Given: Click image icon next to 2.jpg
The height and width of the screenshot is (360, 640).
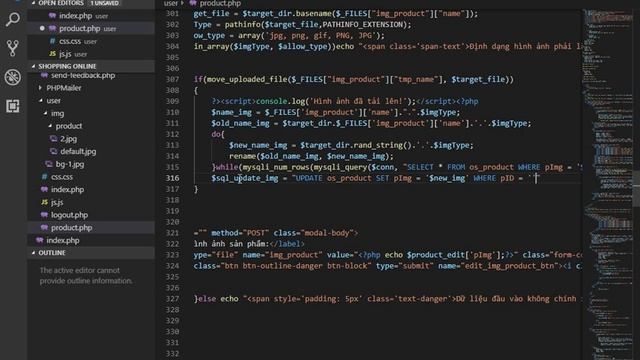Looking at the screenshot, I should [53, 139].
